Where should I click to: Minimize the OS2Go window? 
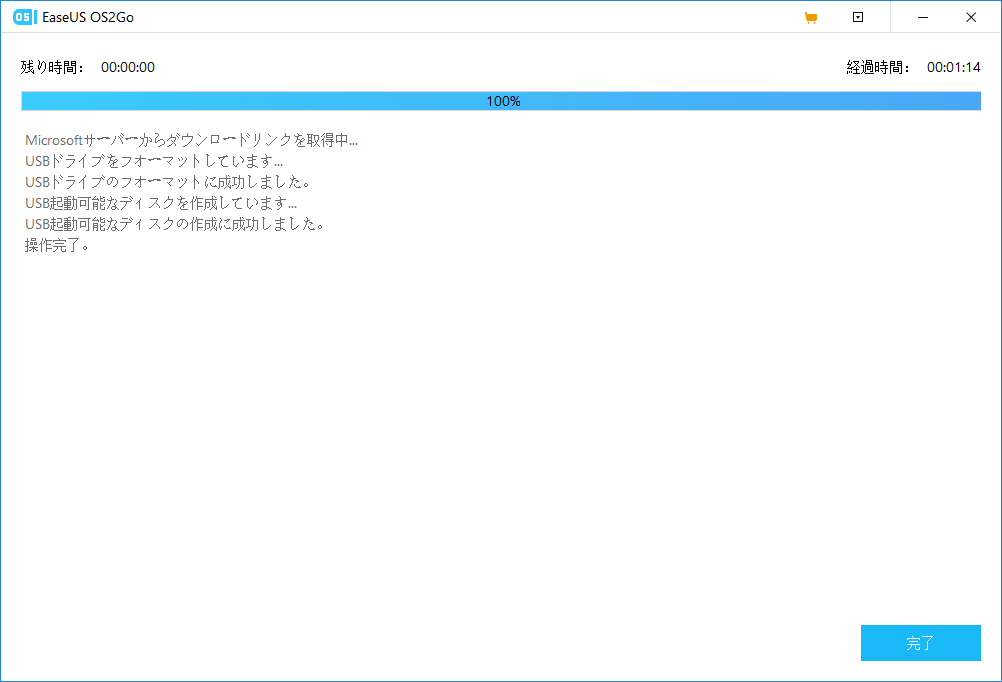tap(914, 17)
